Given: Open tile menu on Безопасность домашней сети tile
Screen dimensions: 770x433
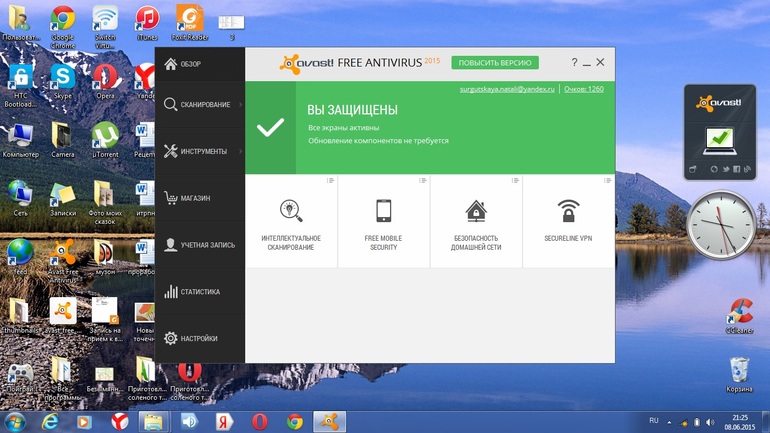Looking at the screenshot, I should click(x=515, y=181).
